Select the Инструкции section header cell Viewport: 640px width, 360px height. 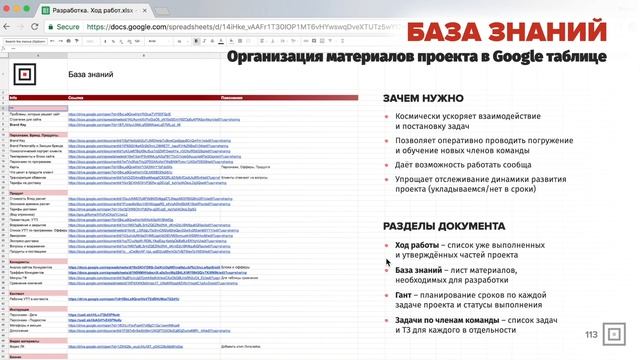point(38,309)
